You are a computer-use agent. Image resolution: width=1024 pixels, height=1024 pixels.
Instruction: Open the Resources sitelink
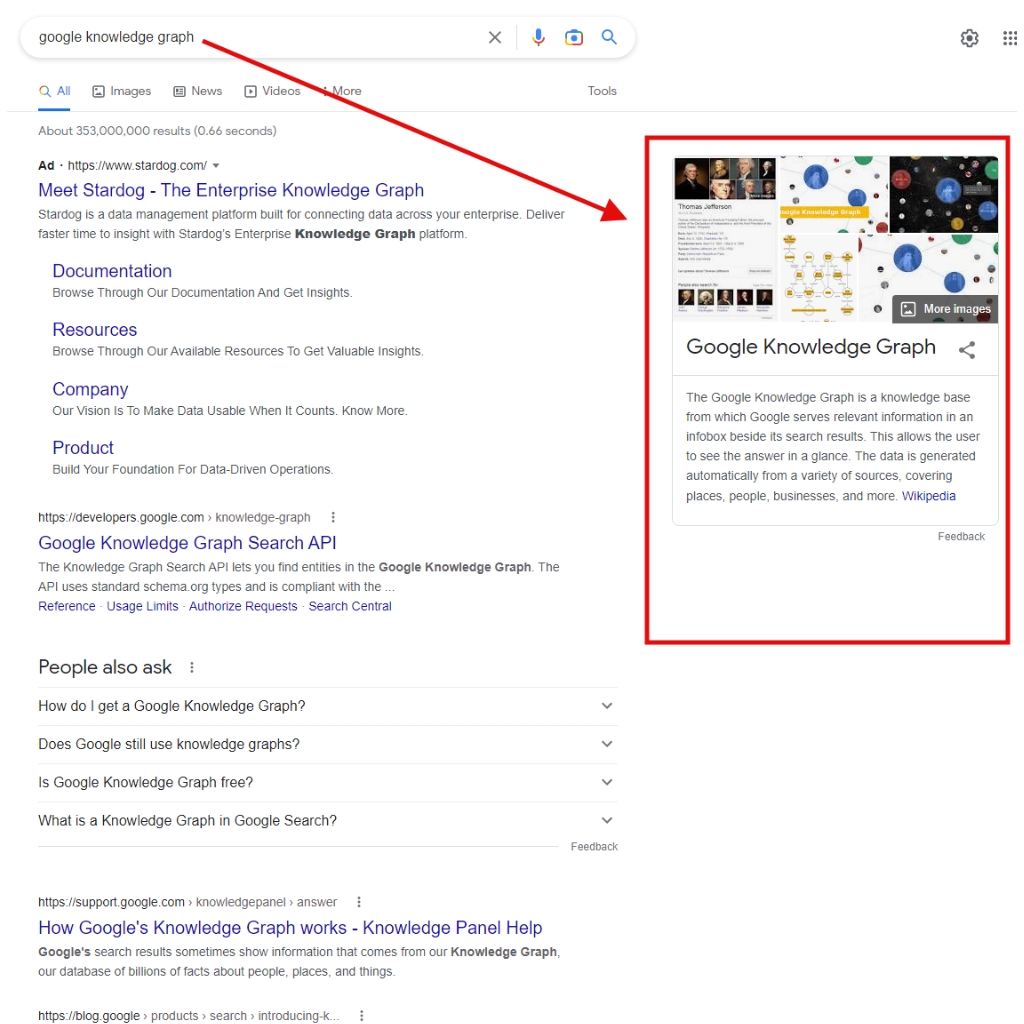(95, 330)
